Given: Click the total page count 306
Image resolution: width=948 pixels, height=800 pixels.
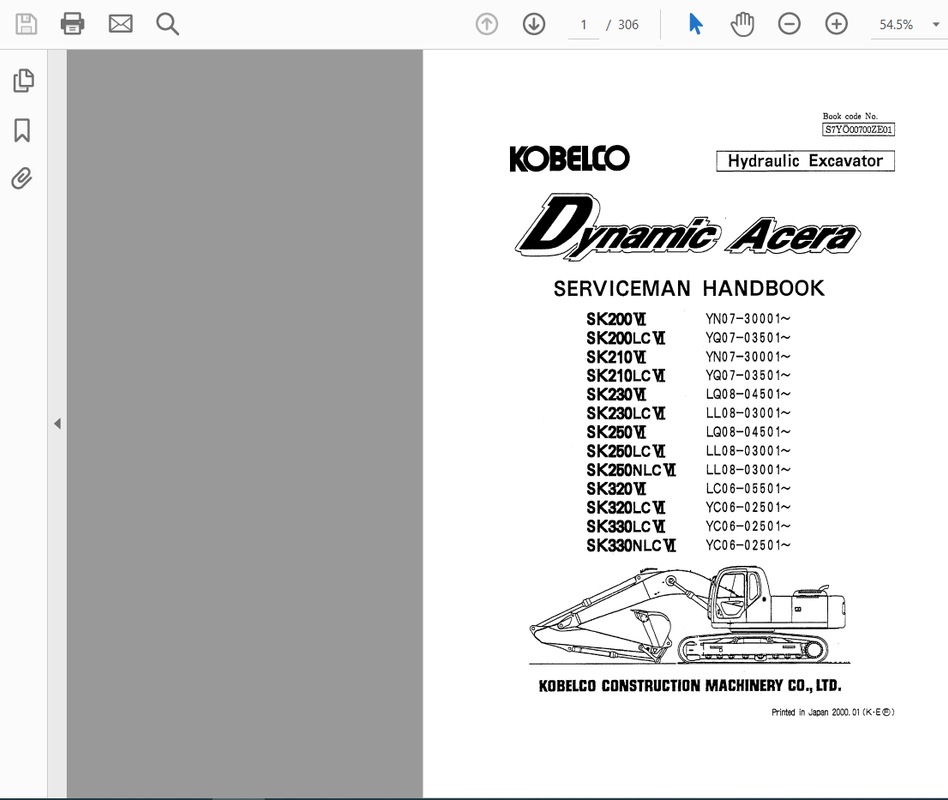Looking at the screenshot, I should tap(628, 25).
